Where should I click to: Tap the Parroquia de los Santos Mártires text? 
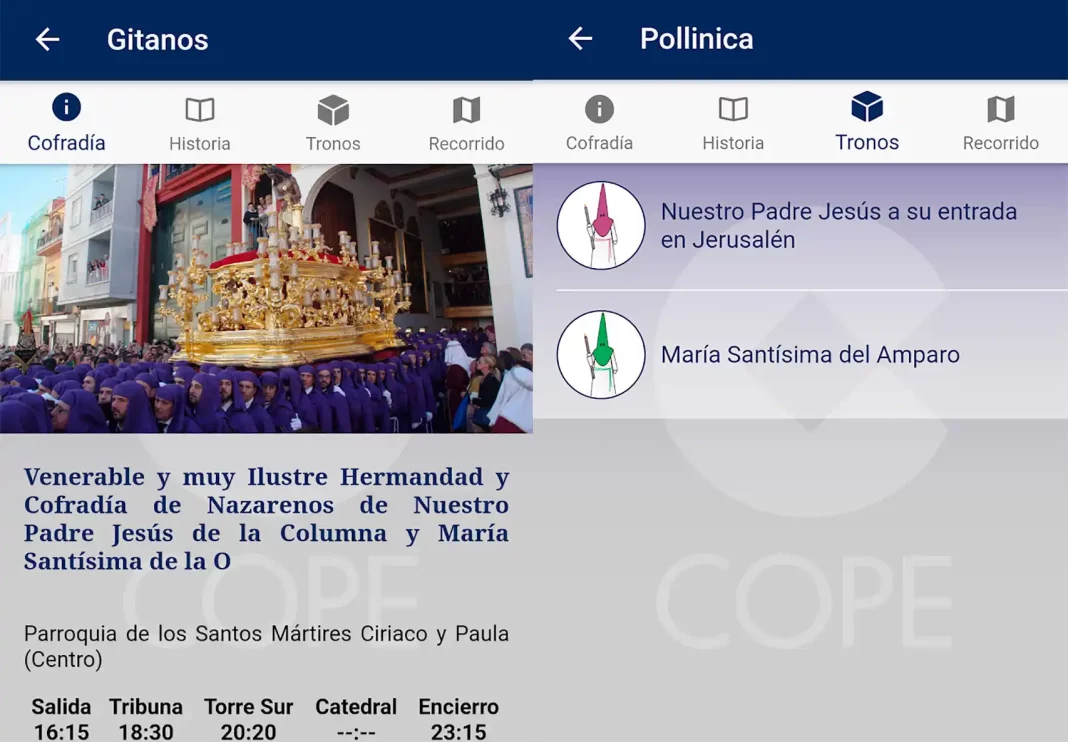point(265,646)
